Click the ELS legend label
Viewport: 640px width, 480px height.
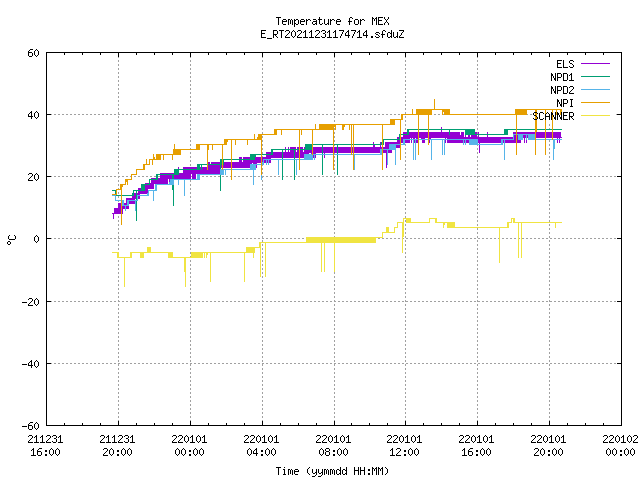[565, 64]
